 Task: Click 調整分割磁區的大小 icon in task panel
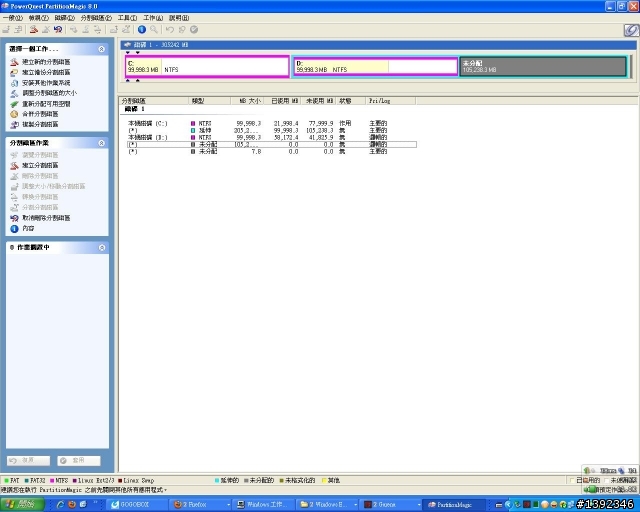(x=14, y=93)
